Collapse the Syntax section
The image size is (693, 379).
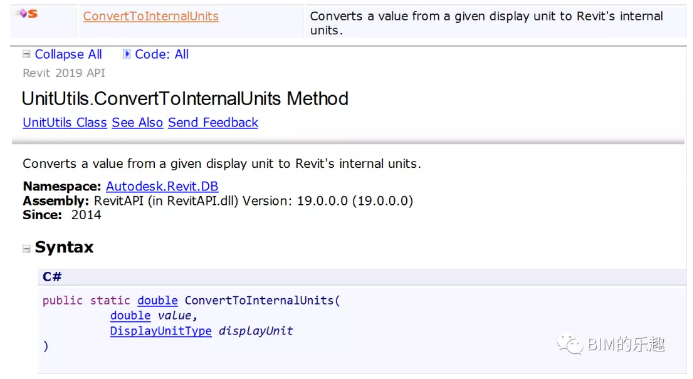point(27,249)
